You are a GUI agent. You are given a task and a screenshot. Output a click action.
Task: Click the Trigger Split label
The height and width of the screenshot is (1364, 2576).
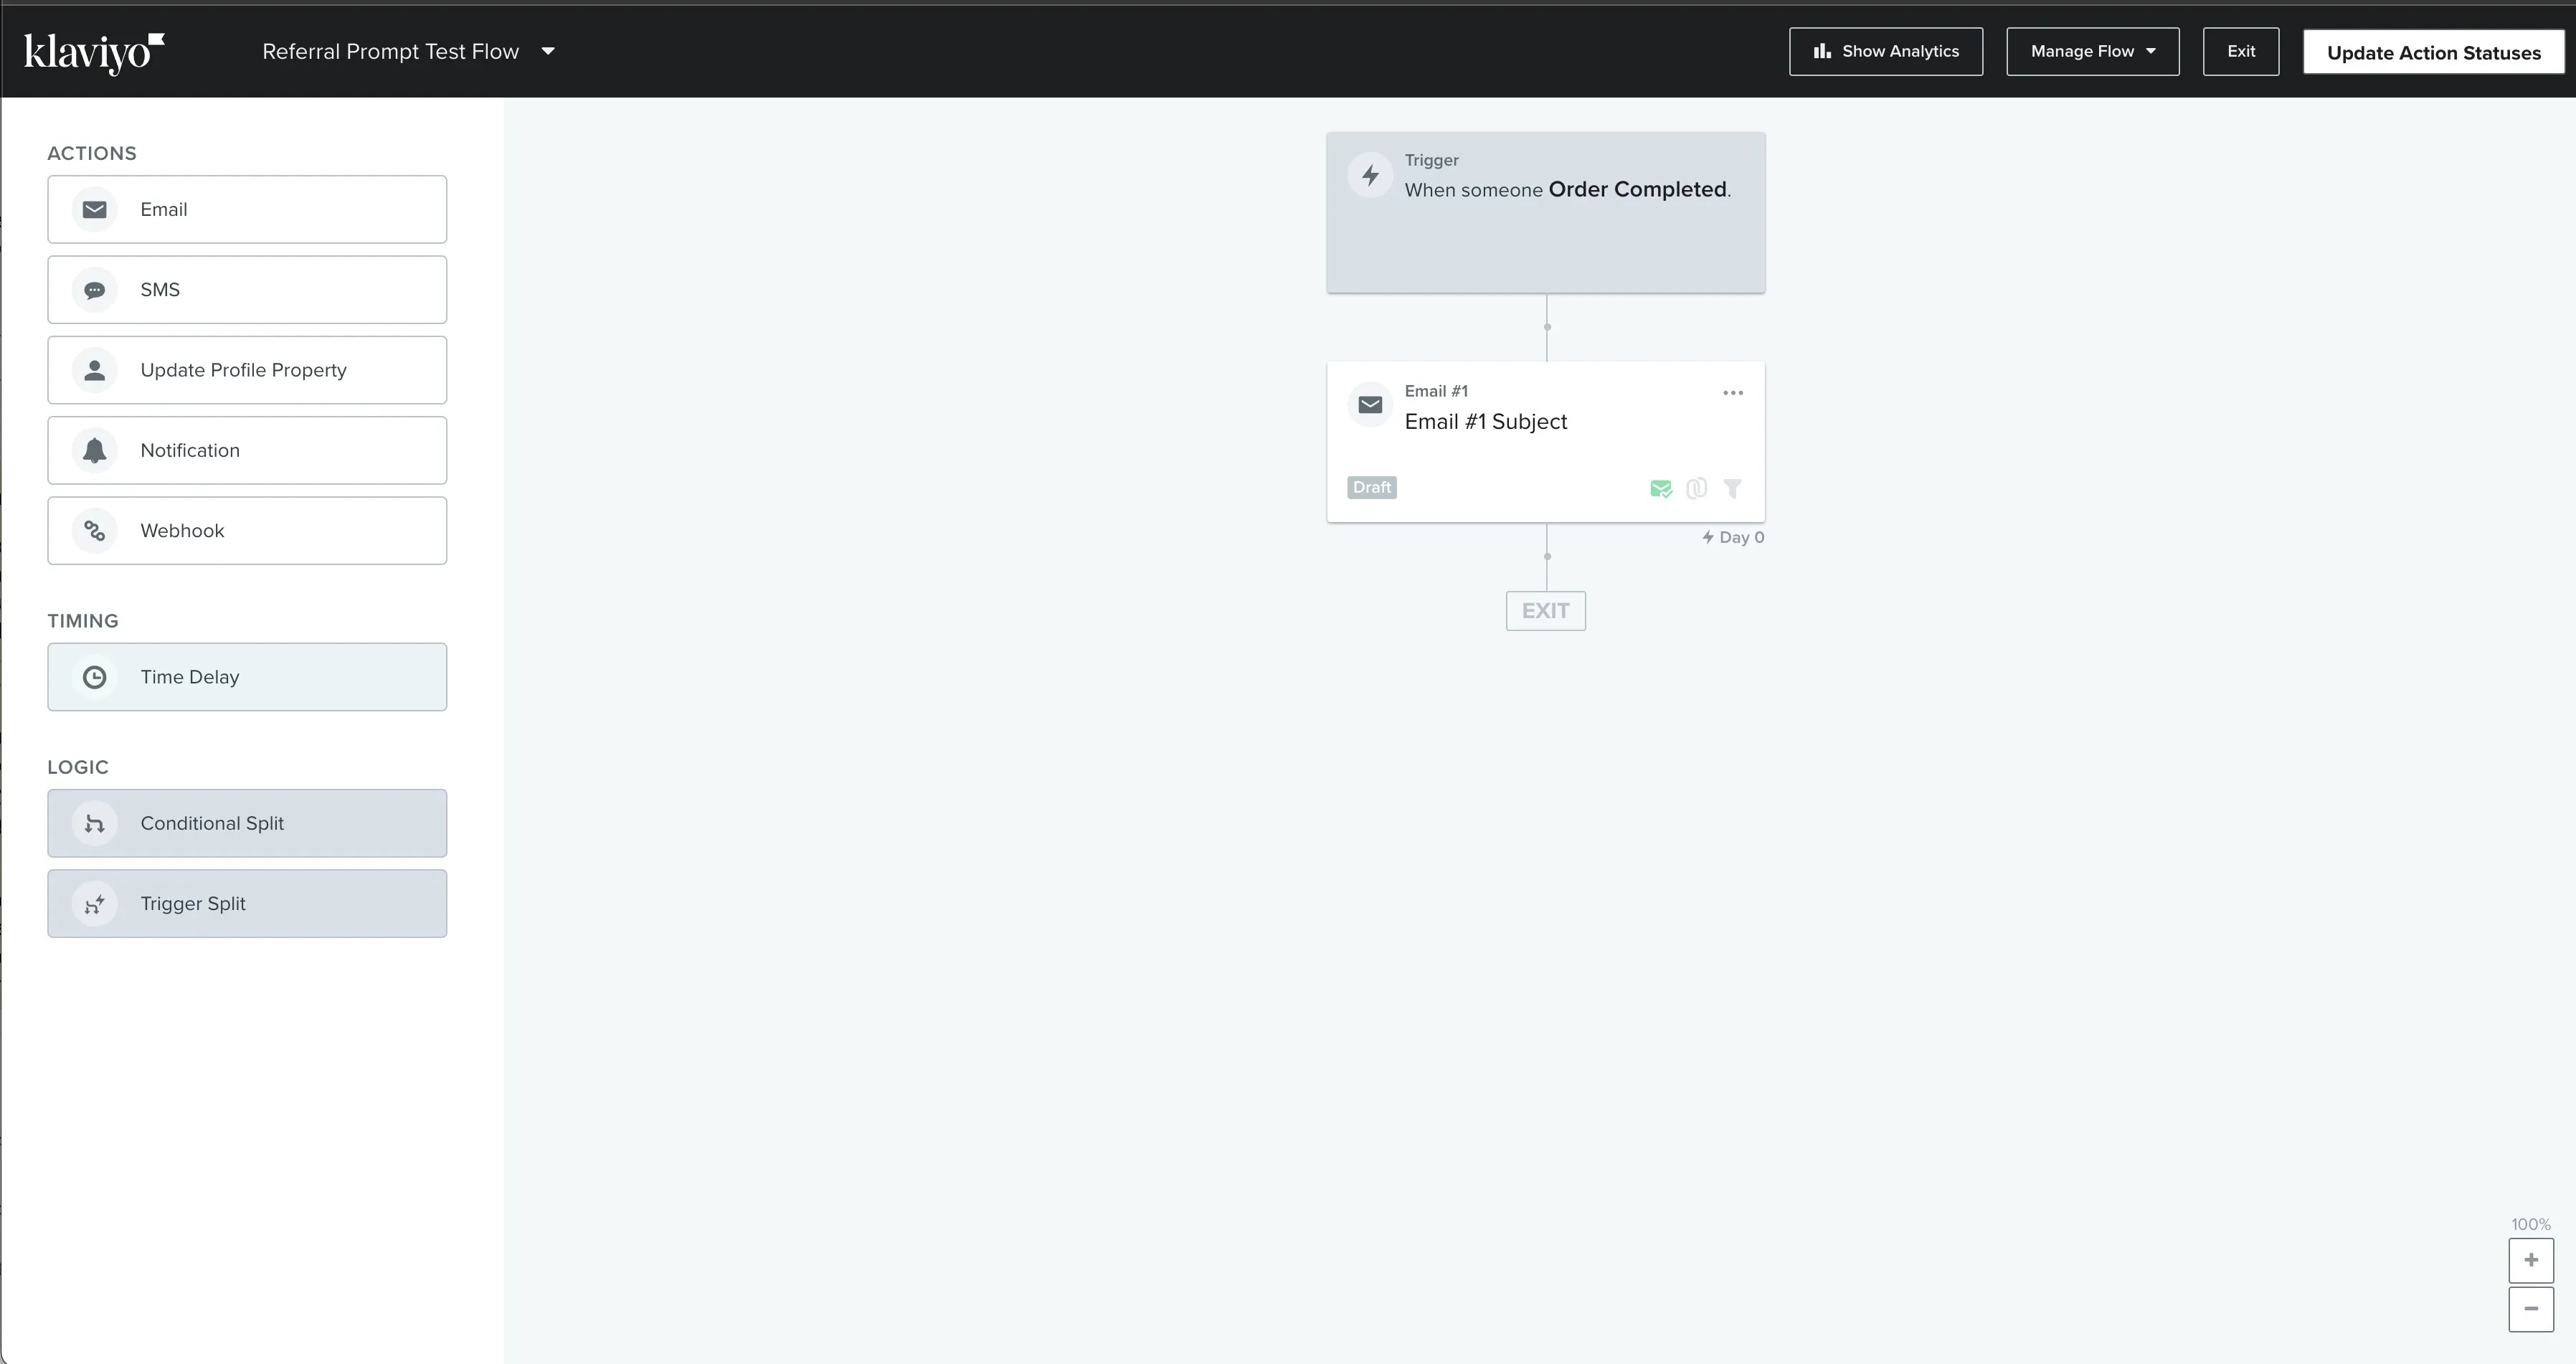[x=193, y=904]
